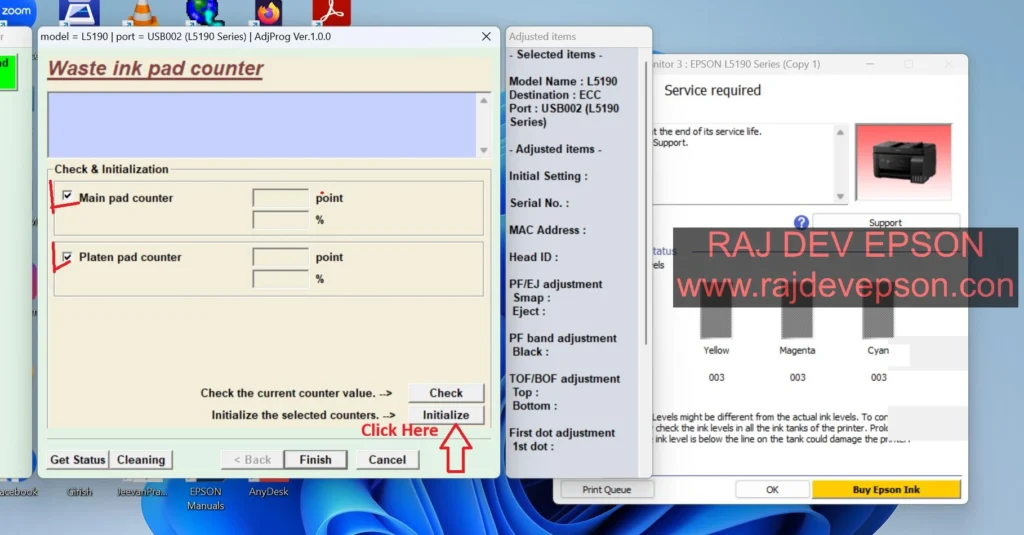1024x535 pixels.
Task: Click the Buy Epson Ink button
Action: (x=886, y=490)
